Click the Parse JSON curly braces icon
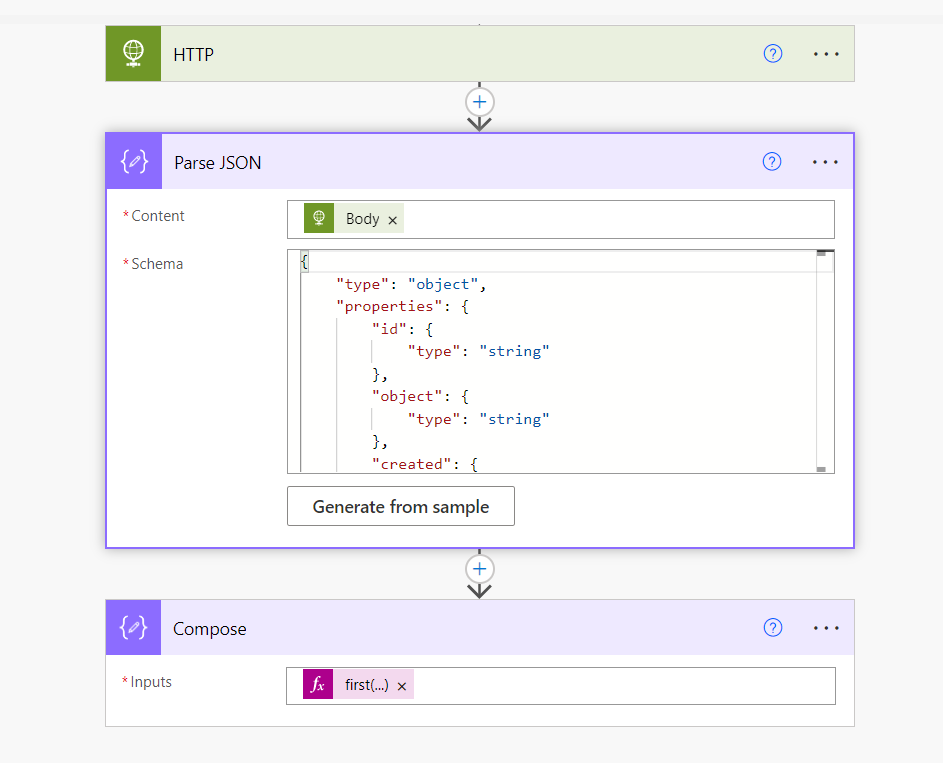943x763 pixels. click(133, 162)
